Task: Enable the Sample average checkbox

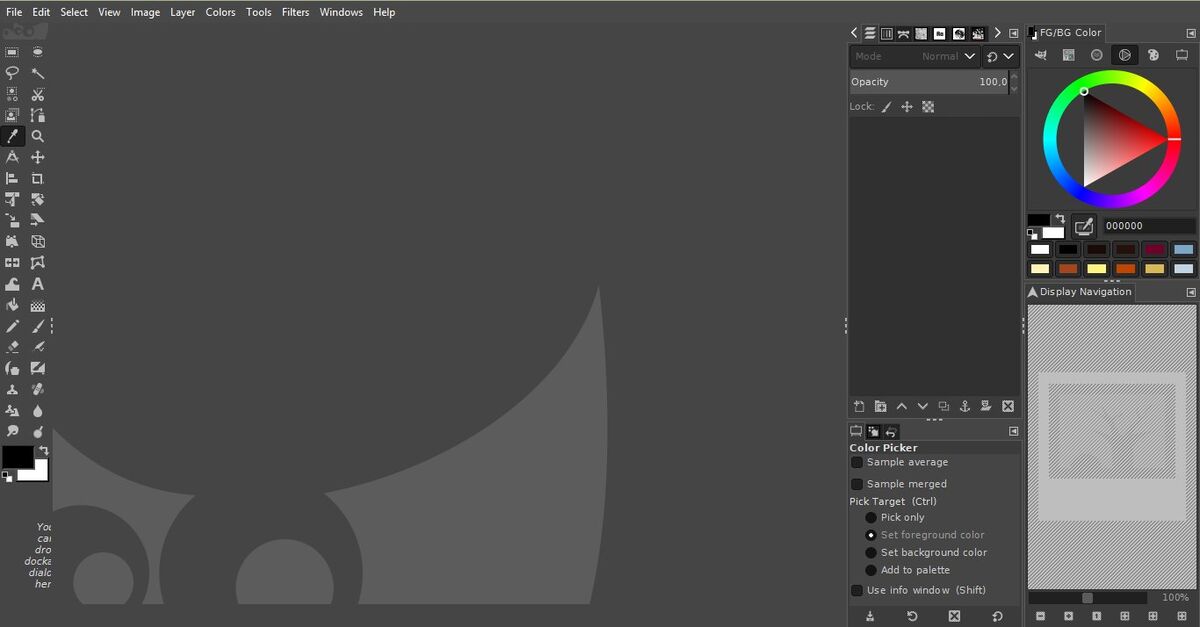Action: pyautogui.click(x=857, y=463)
